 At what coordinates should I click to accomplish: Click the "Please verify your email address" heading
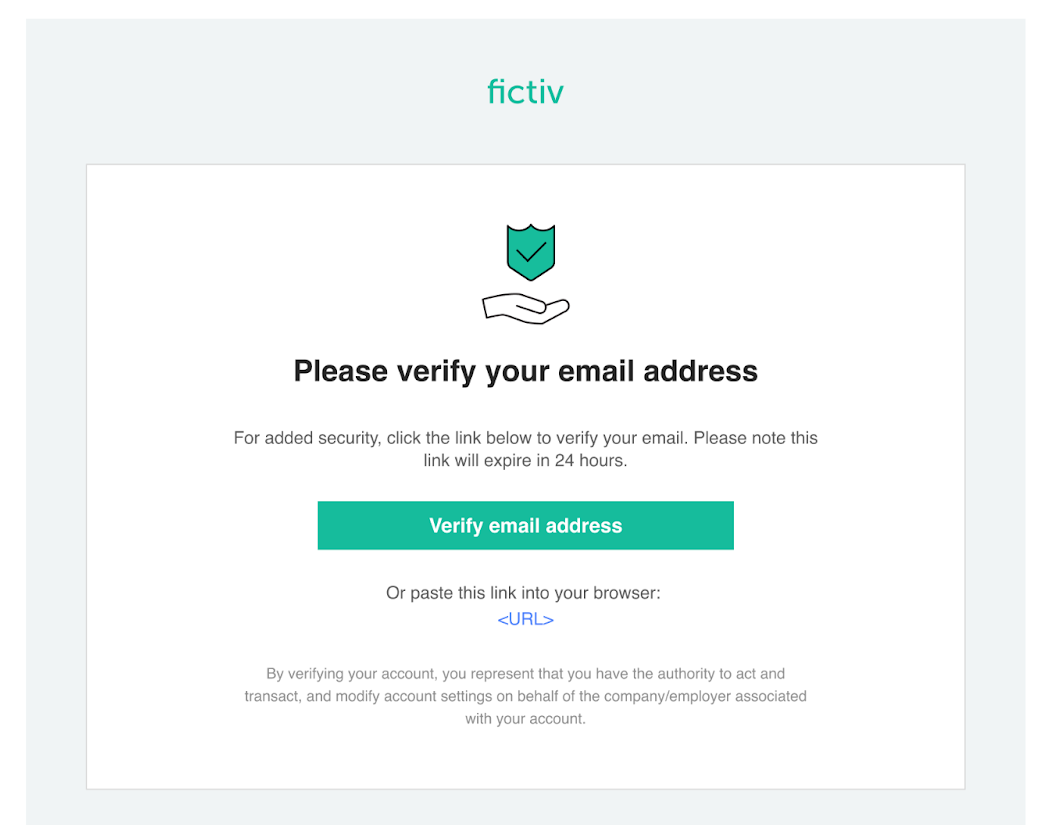click(x=525, y=372)
